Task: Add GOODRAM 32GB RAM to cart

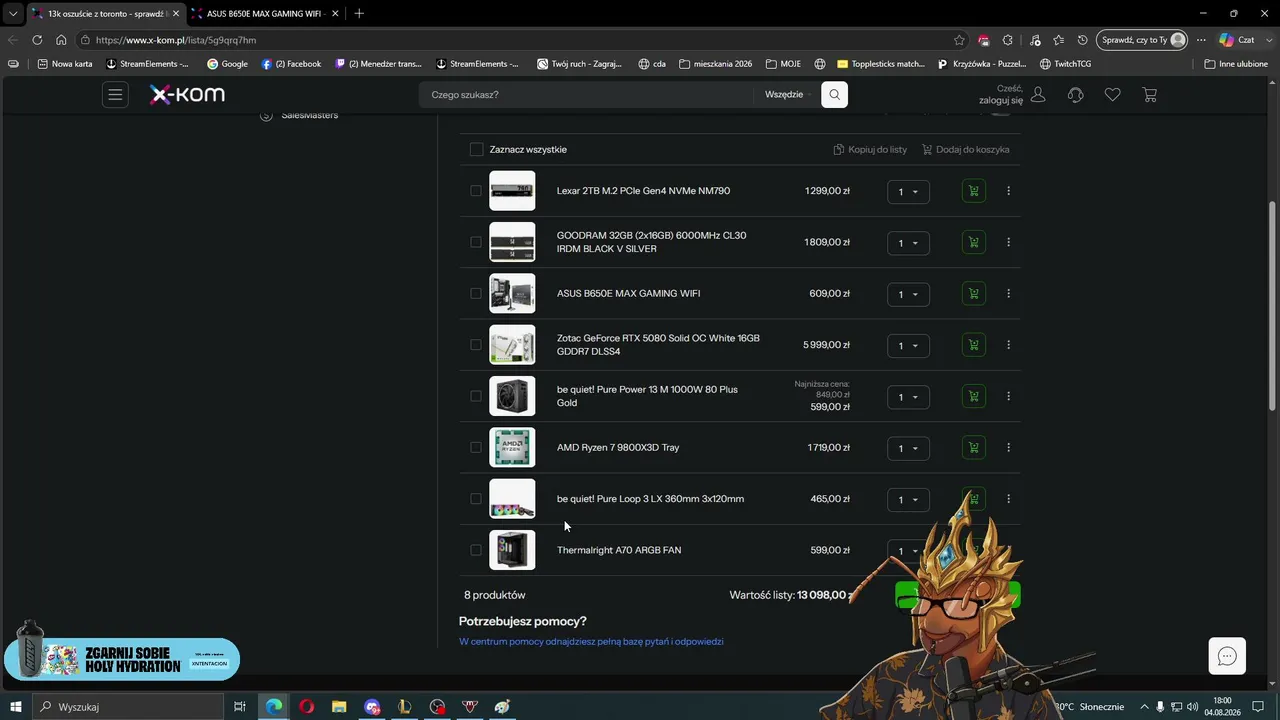Action: coord(973,242)
